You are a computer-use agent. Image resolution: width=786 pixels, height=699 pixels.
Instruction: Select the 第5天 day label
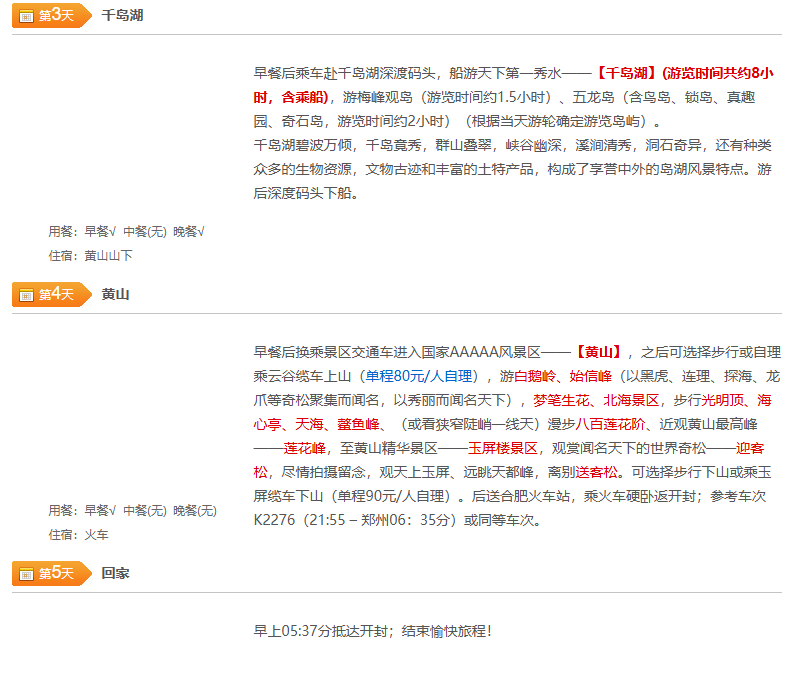pos(56,573)
